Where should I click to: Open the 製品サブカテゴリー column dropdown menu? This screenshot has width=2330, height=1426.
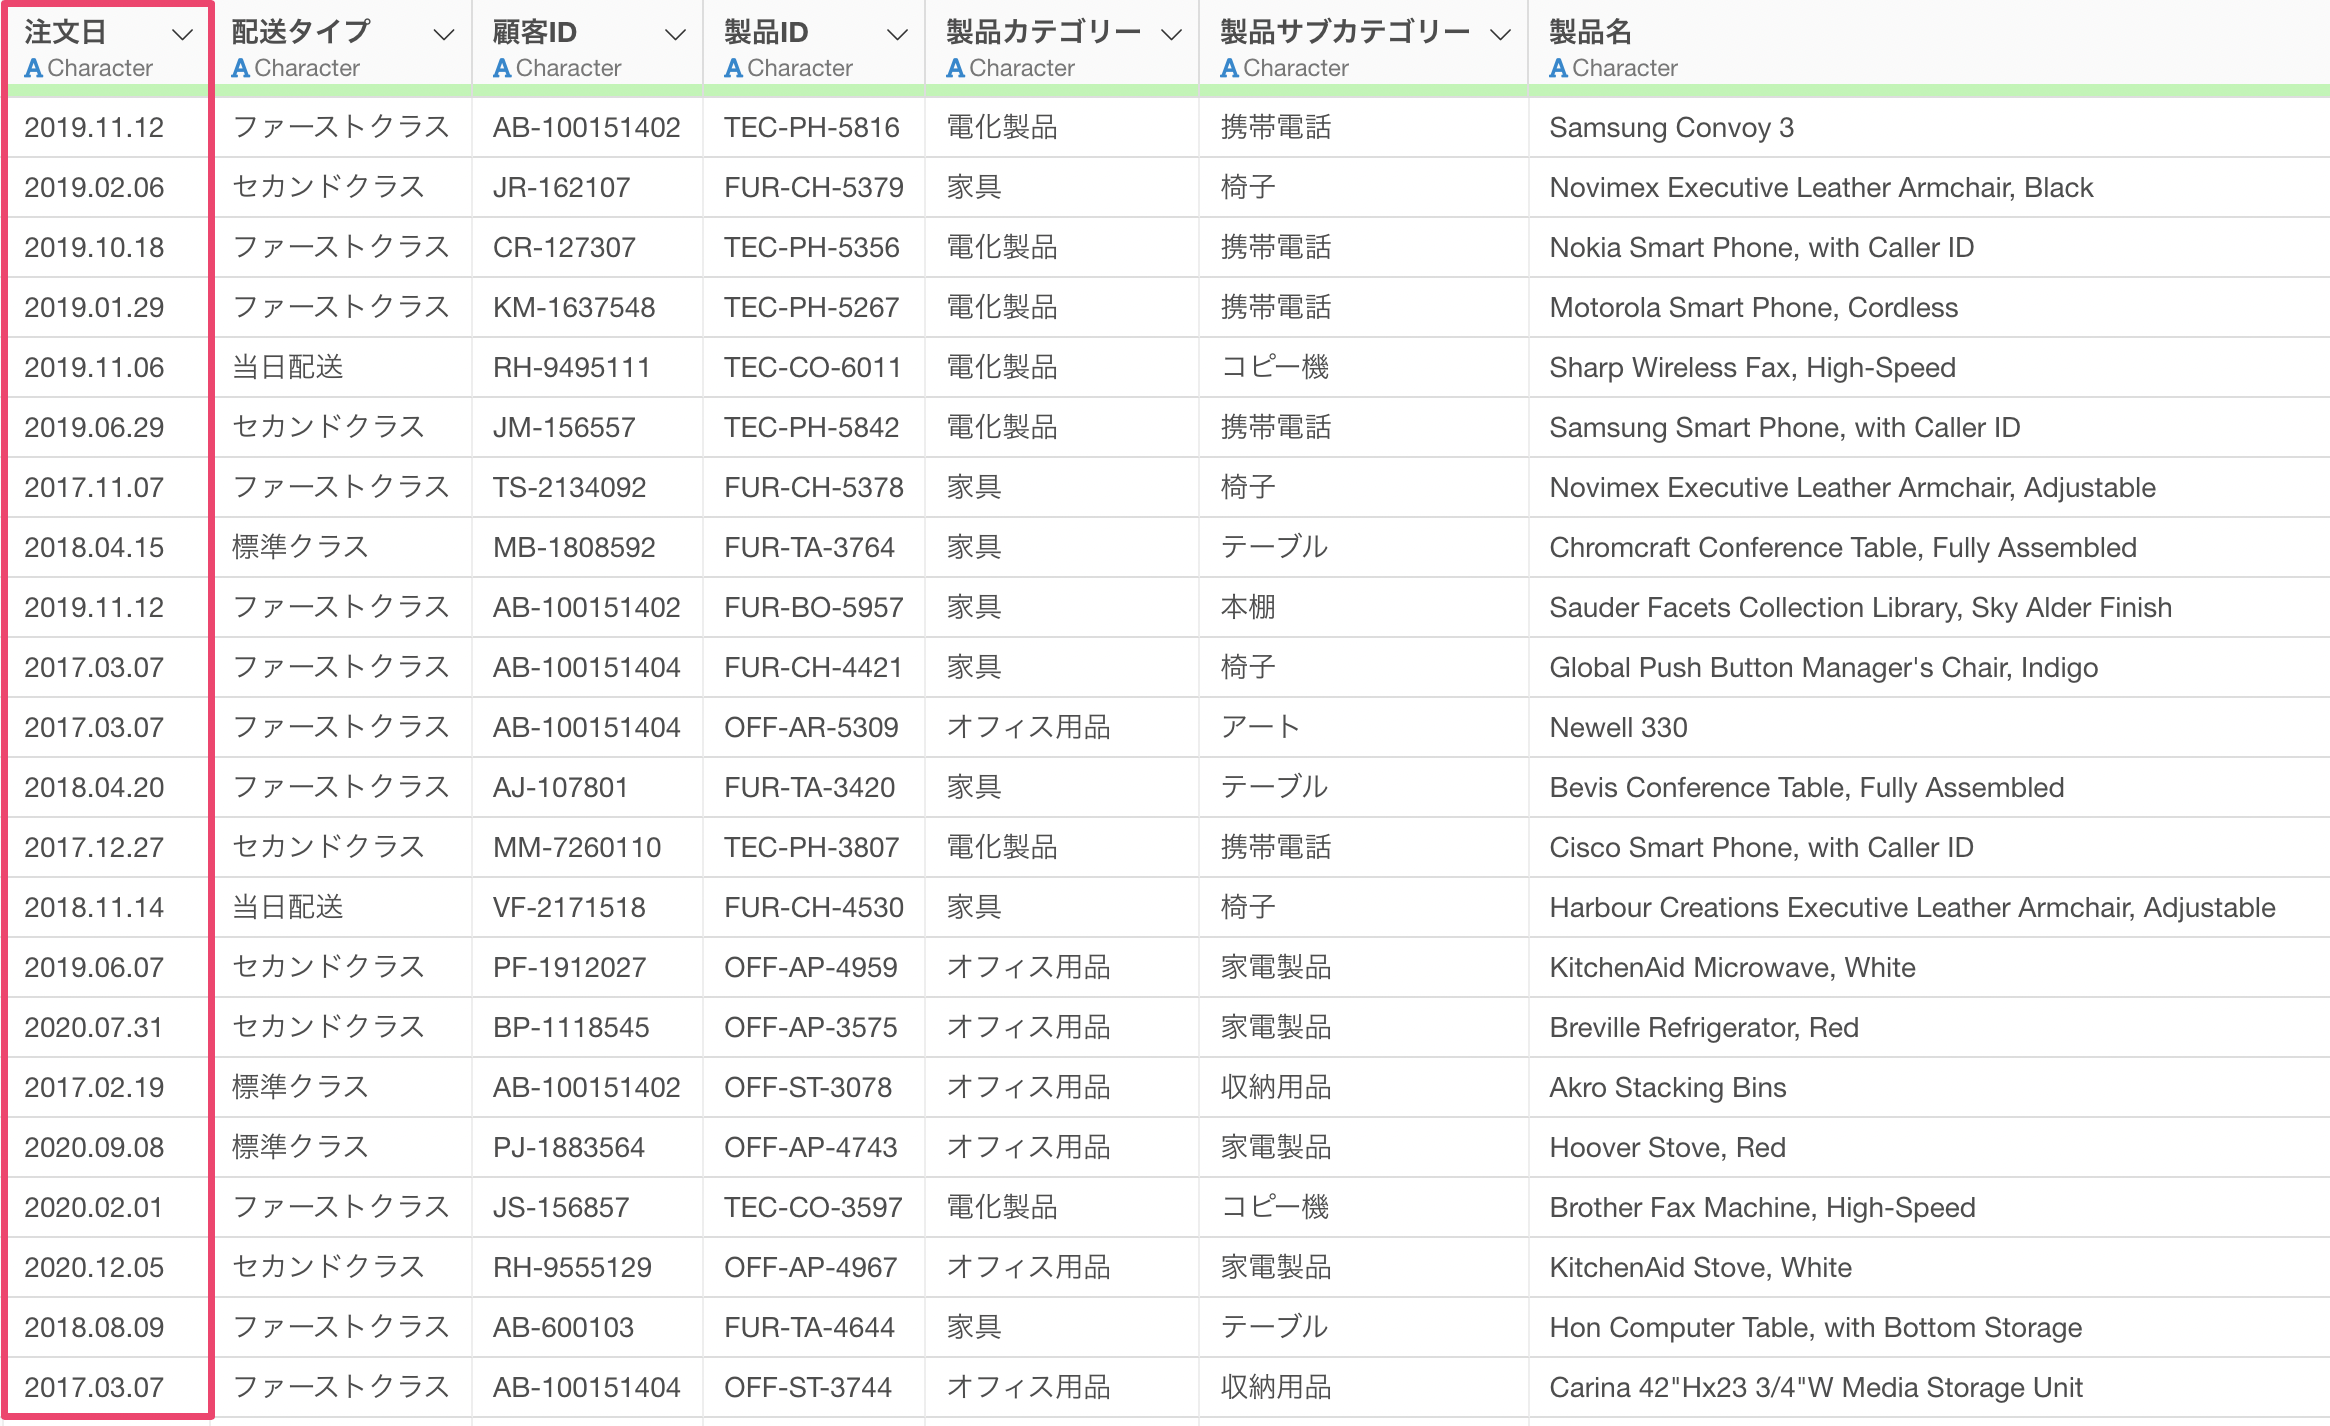(1500, 35)
